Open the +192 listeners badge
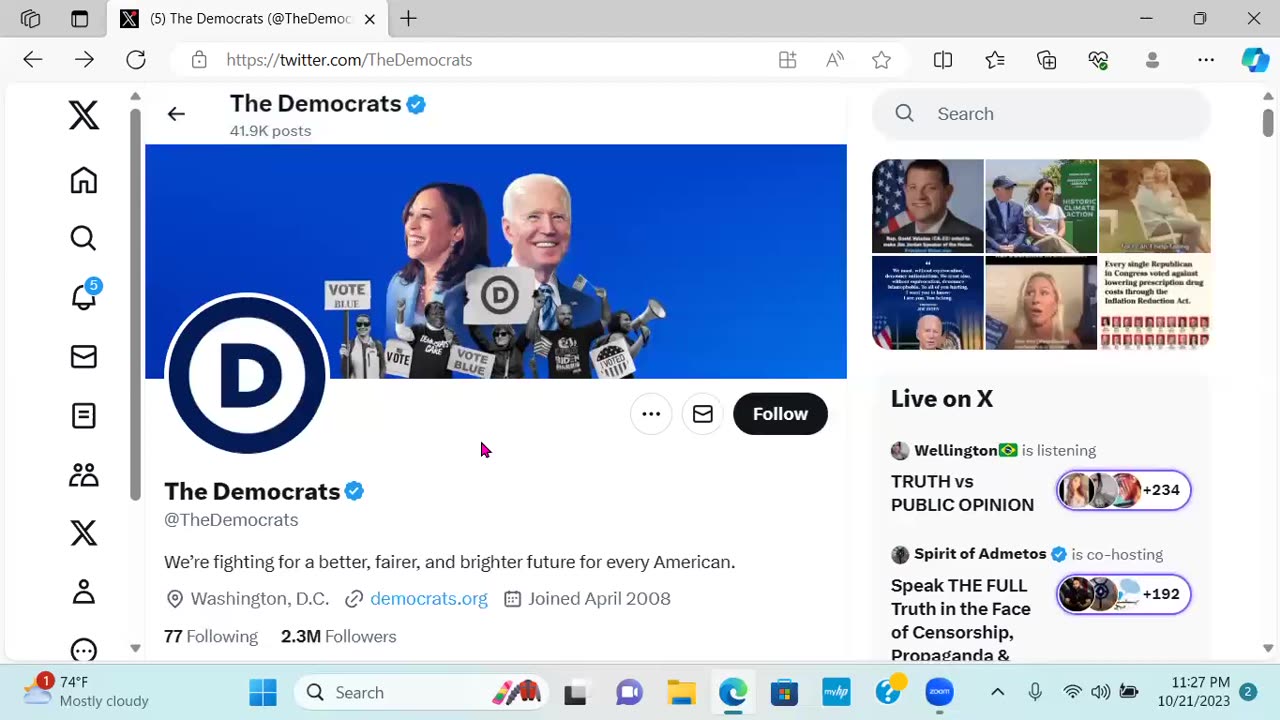 [1124, 594]
